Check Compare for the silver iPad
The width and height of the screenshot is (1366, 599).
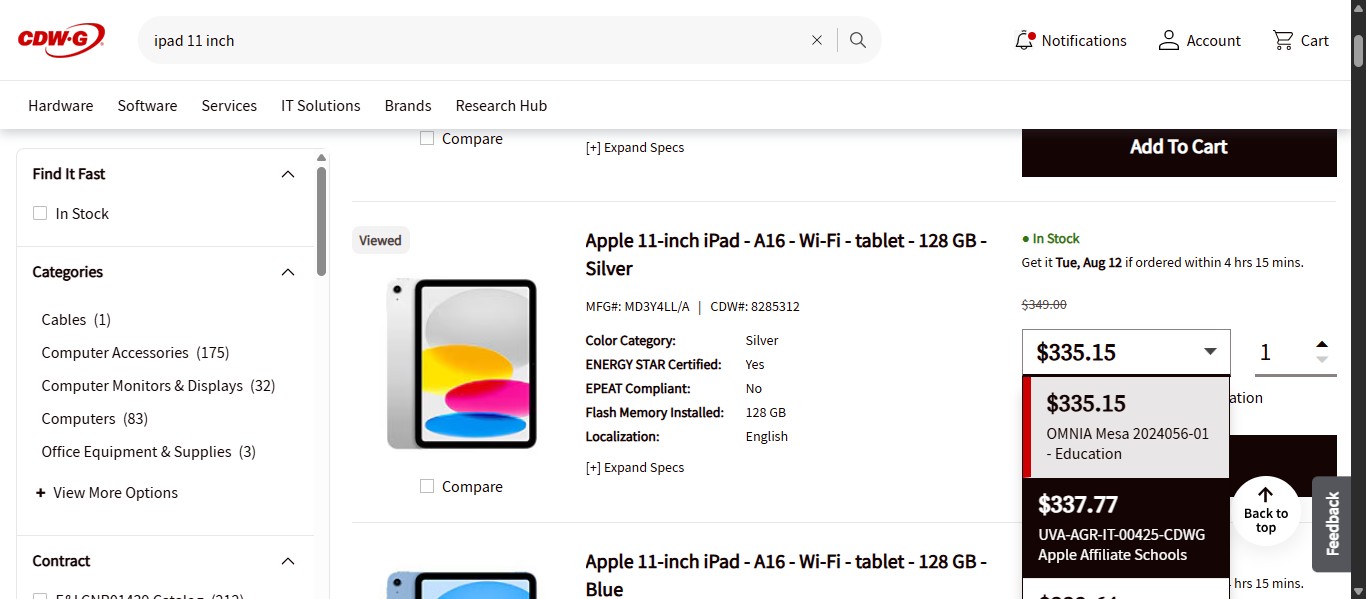click(x=427, y=486)
